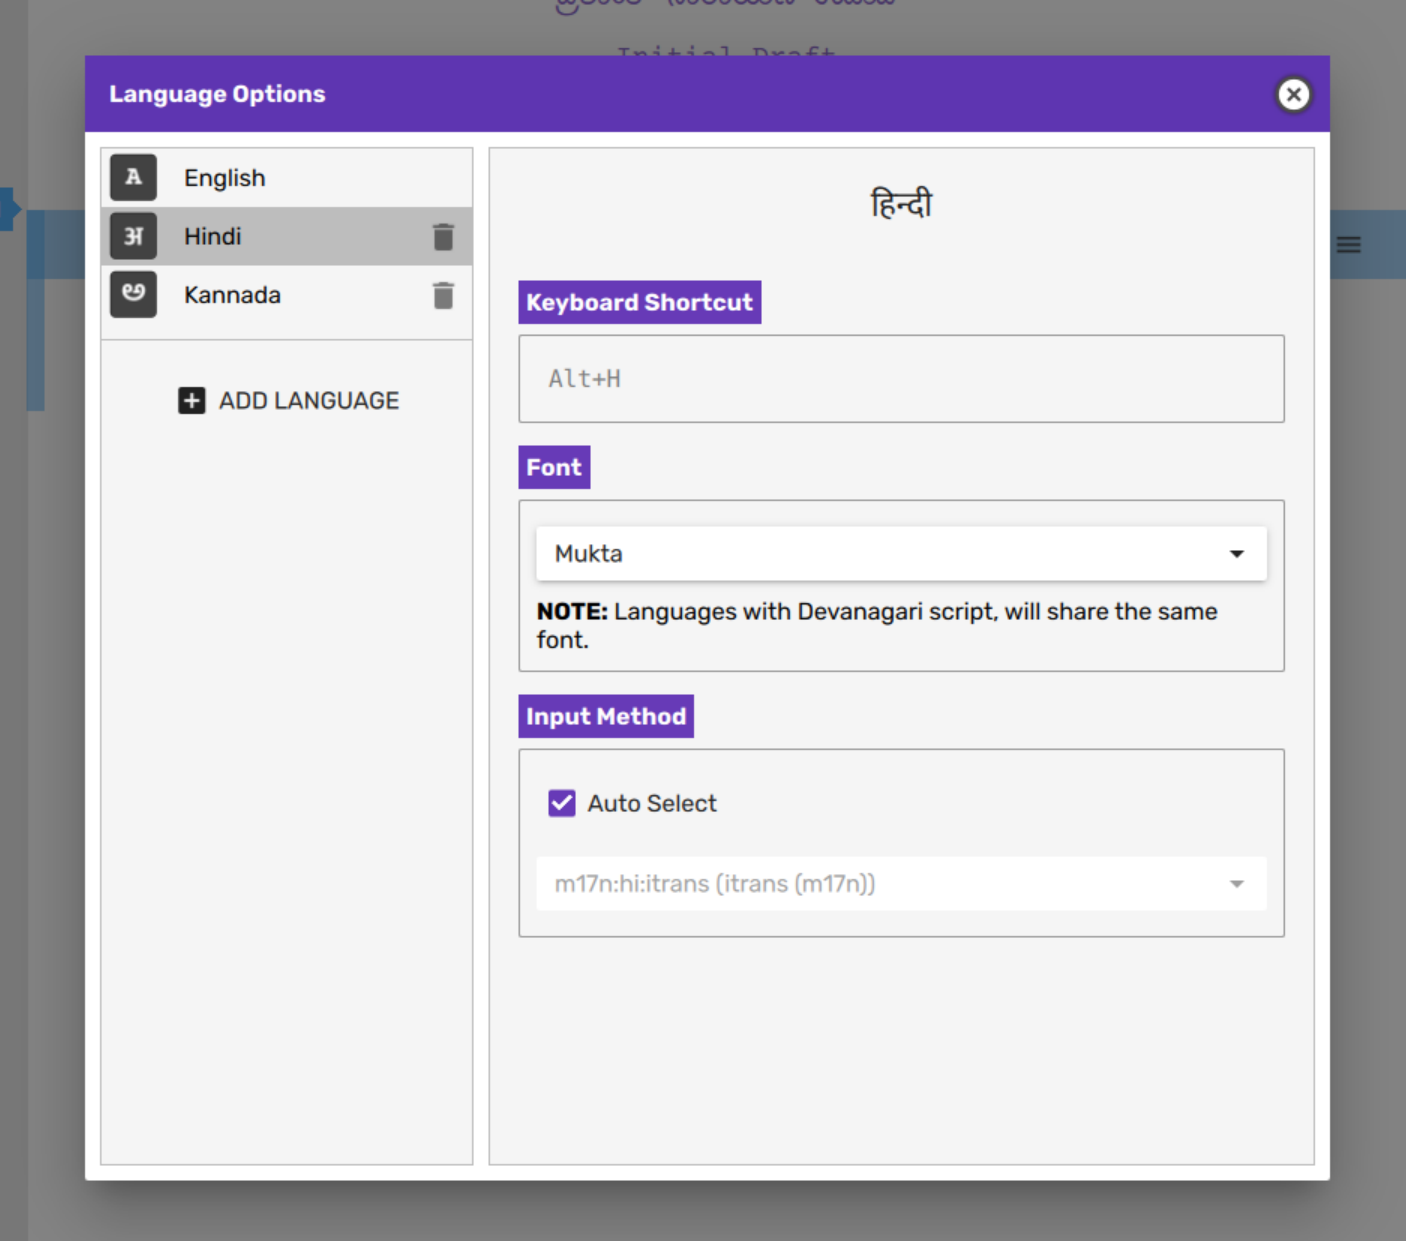Select the Hindi language entry
The height and width of the screenshot is (1241, 1406).
coord(213,237)
